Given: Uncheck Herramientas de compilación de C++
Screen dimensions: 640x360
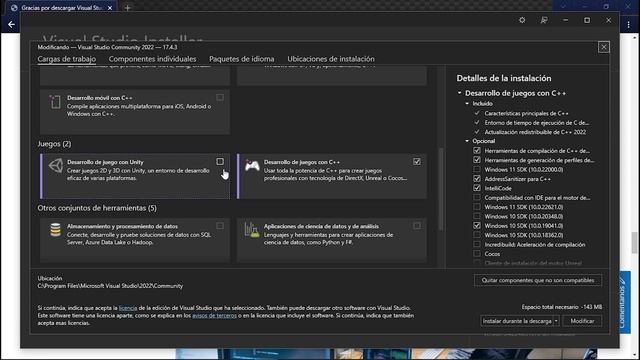Looking at the screenshot, I should click(x=477, y=151).
